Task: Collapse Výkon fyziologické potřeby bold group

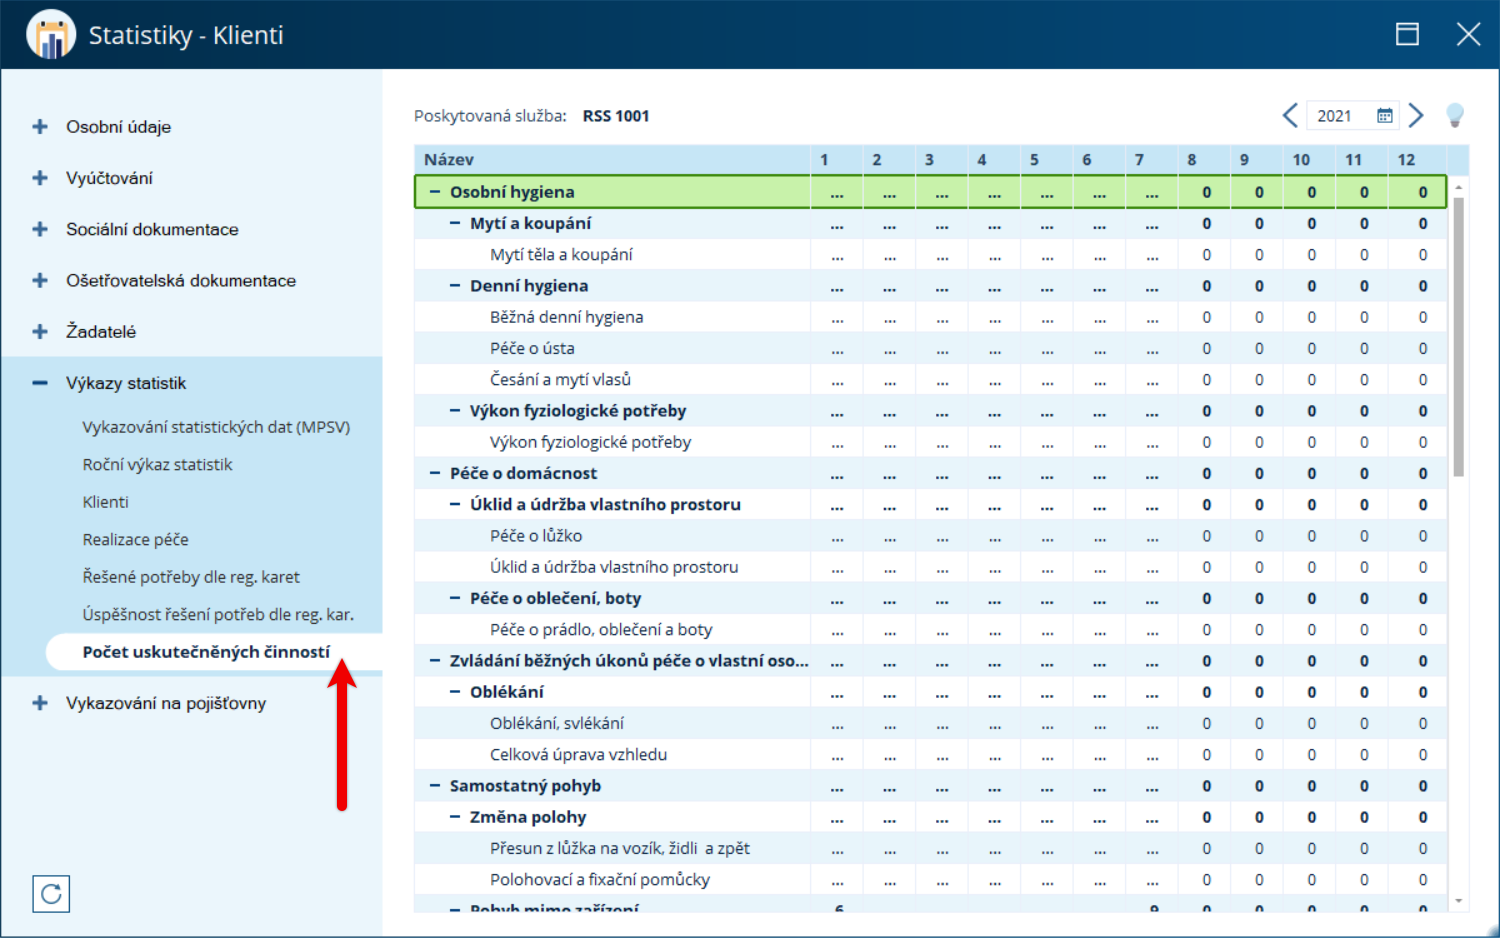Action: click(x=455, y=411)
